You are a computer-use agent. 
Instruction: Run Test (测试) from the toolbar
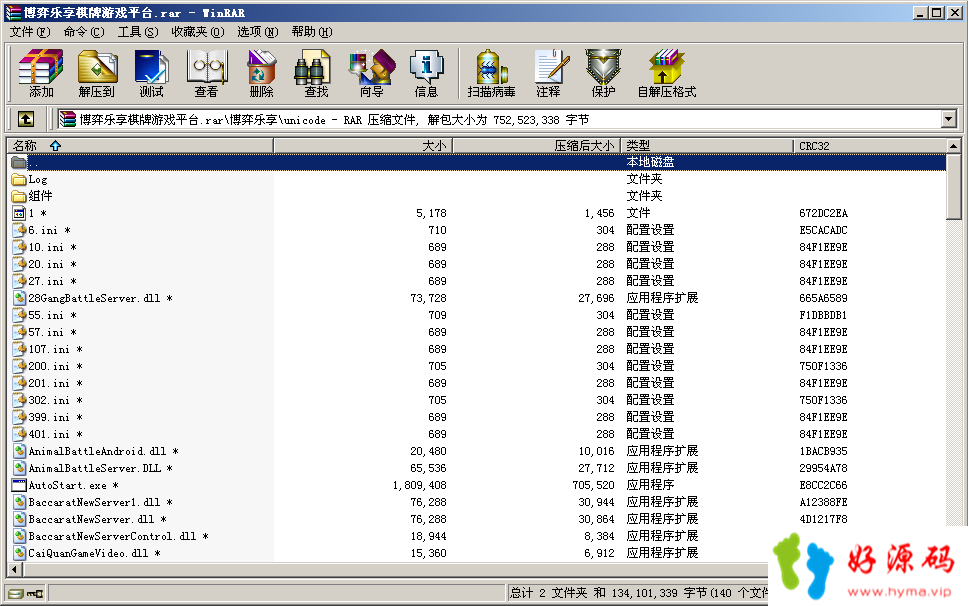coord(151,73)
